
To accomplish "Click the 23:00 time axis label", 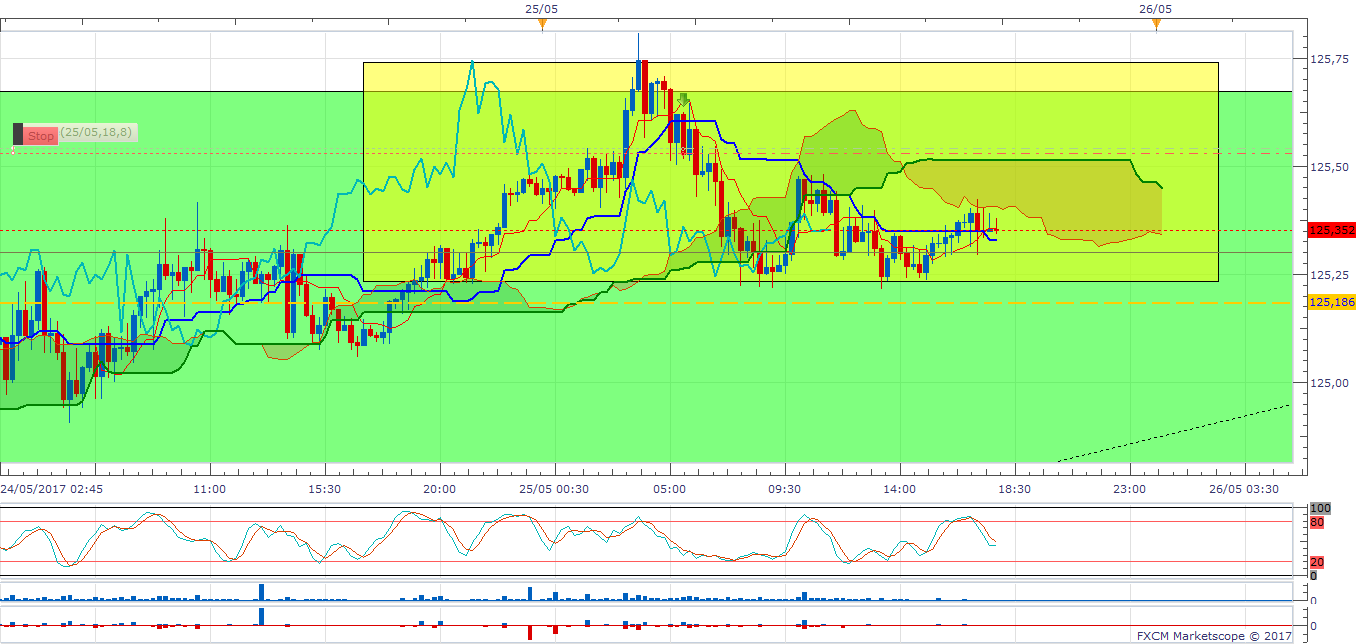I will (1130, 490).
